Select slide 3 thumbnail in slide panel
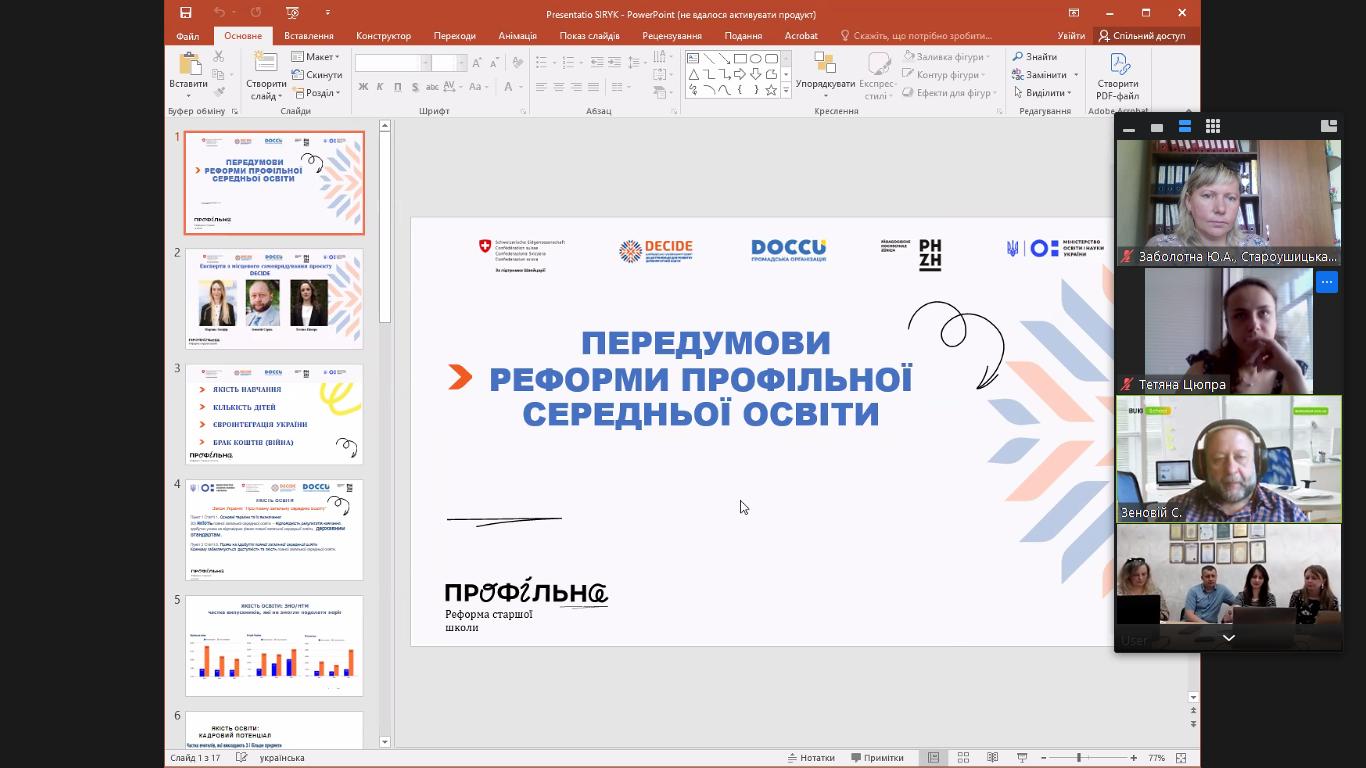Image resolution: width=1366 pixels, height=768 pixels. tap(274, 414)
